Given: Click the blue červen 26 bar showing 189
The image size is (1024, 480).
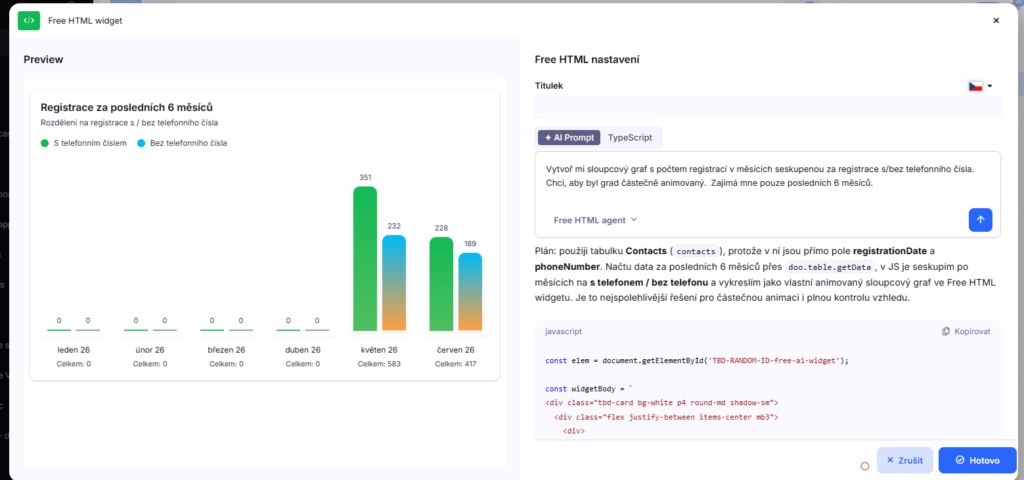Looking at the screenshot, I should click(470, 292).
